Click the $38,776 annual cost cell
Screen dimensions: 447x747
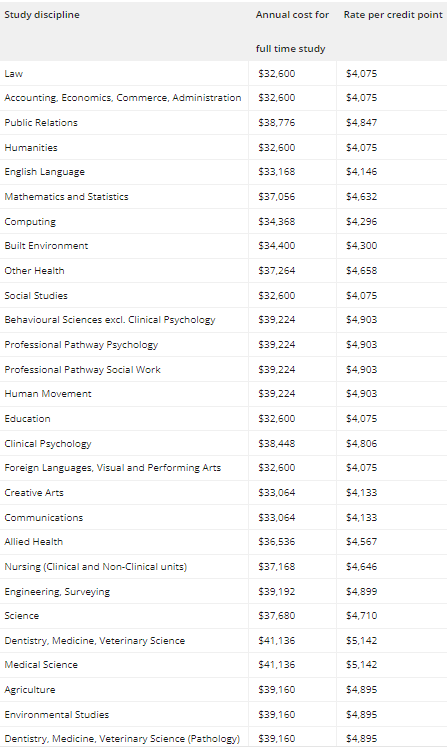point(277,122)
